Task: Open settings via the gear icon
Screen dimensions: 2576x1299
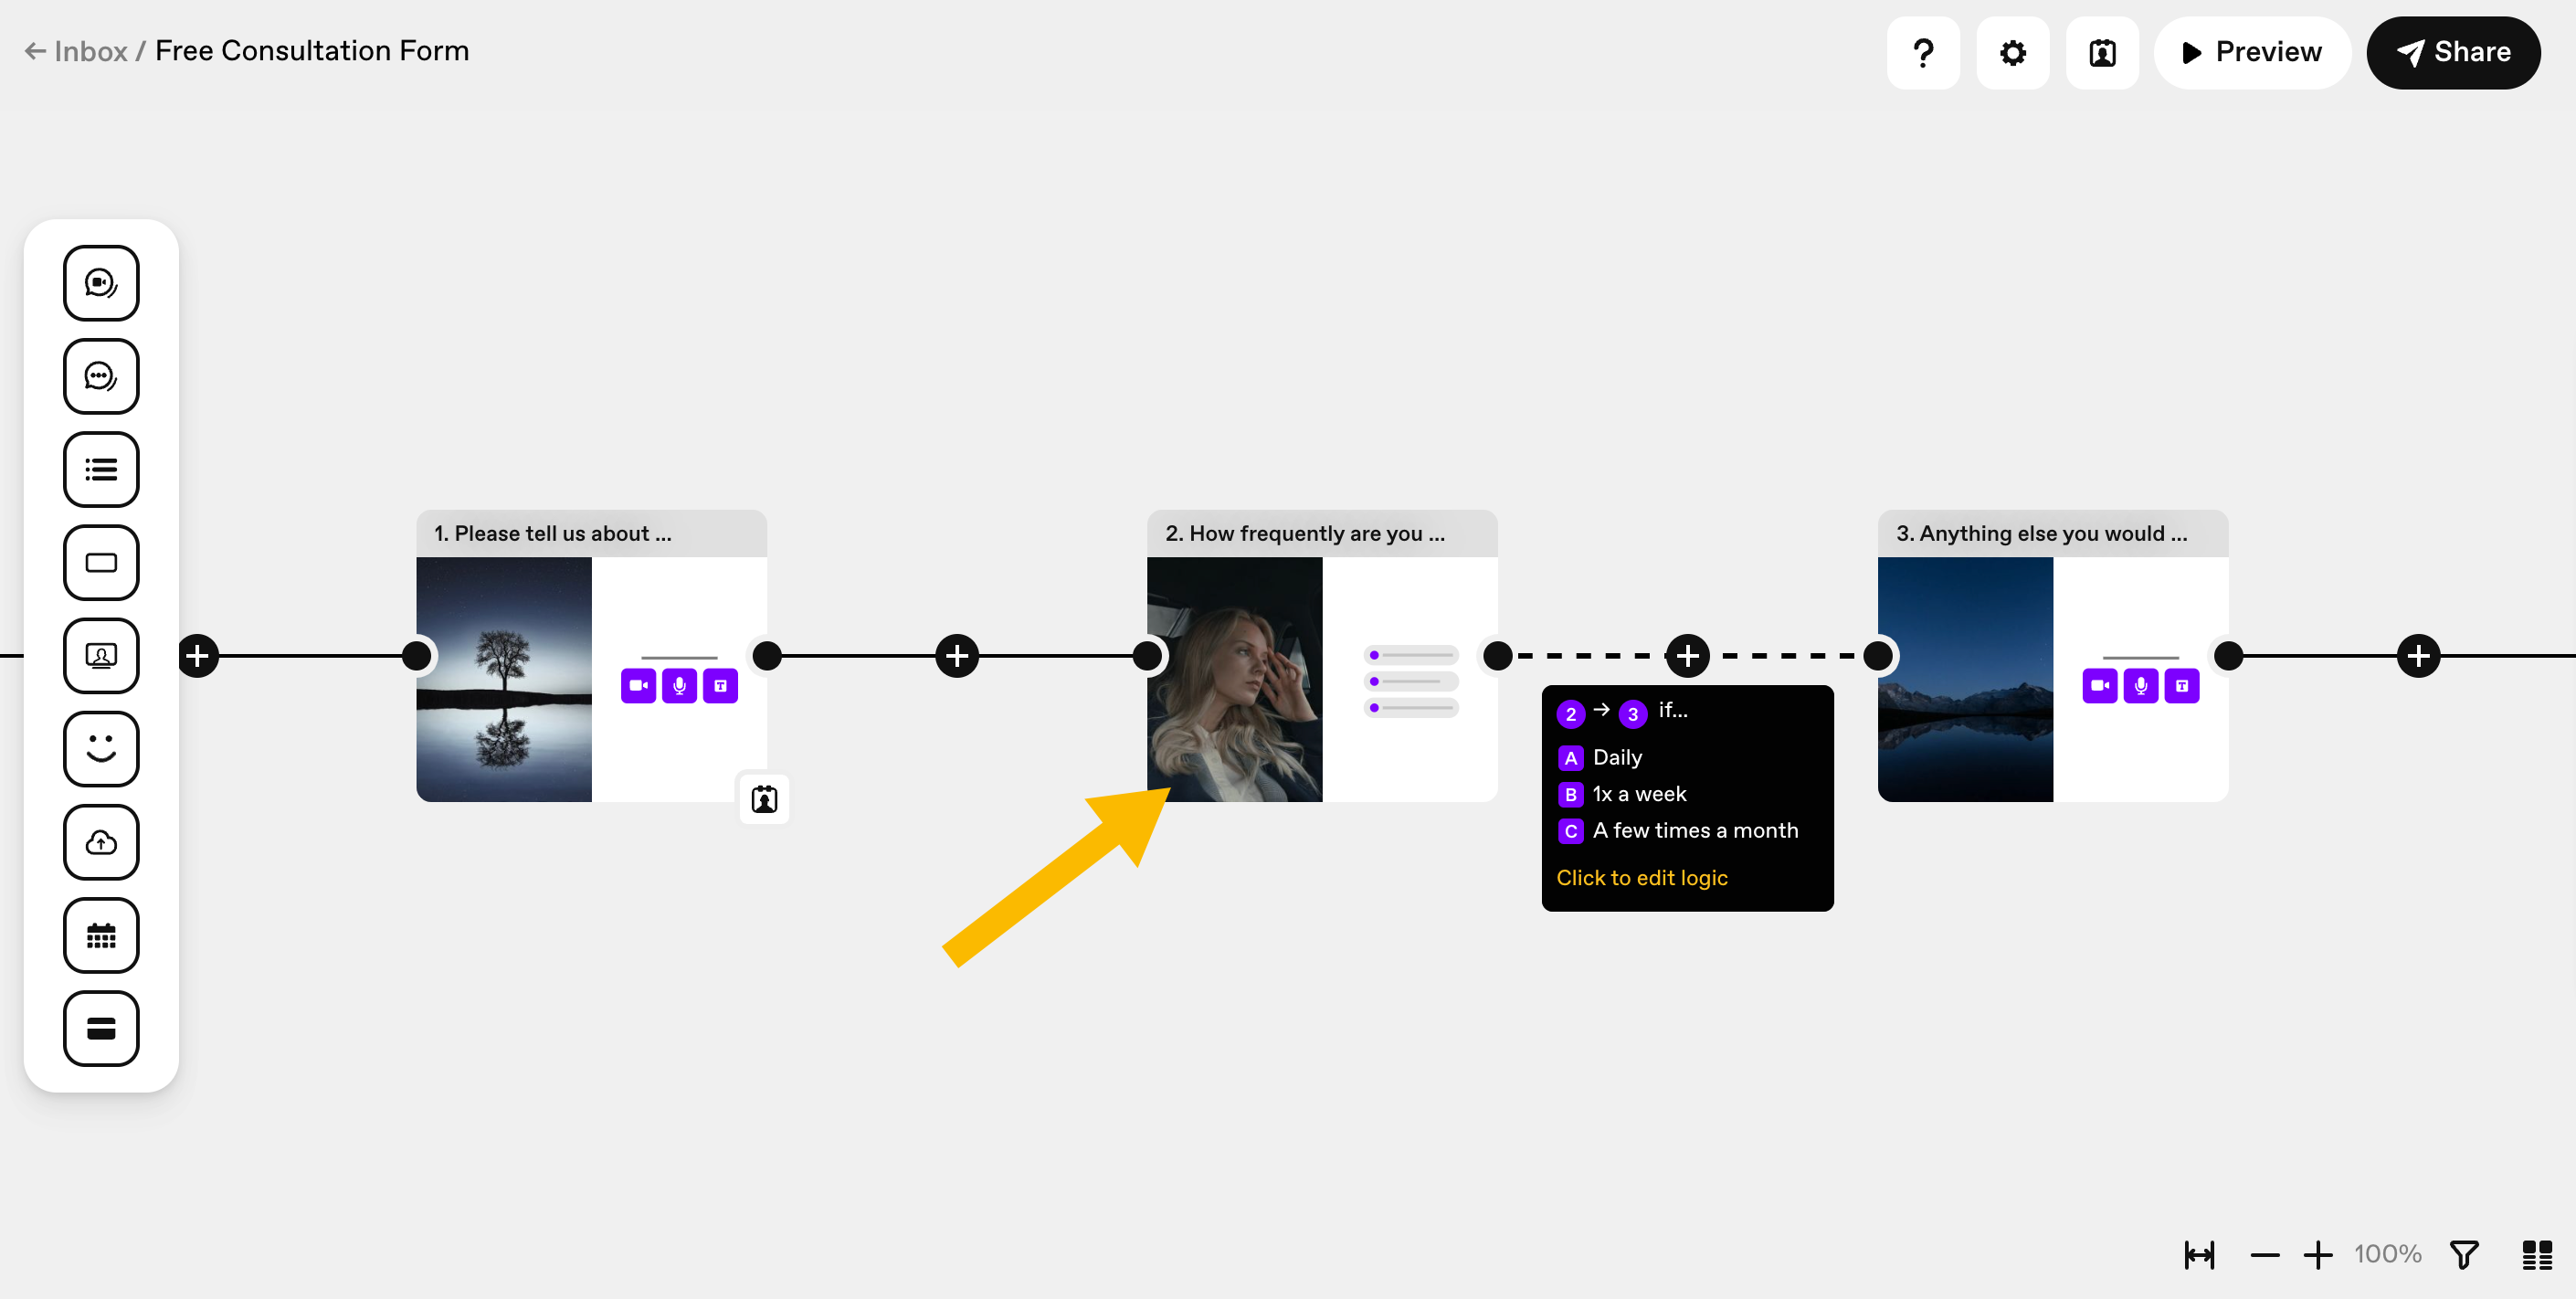Action: point(2013,52)
